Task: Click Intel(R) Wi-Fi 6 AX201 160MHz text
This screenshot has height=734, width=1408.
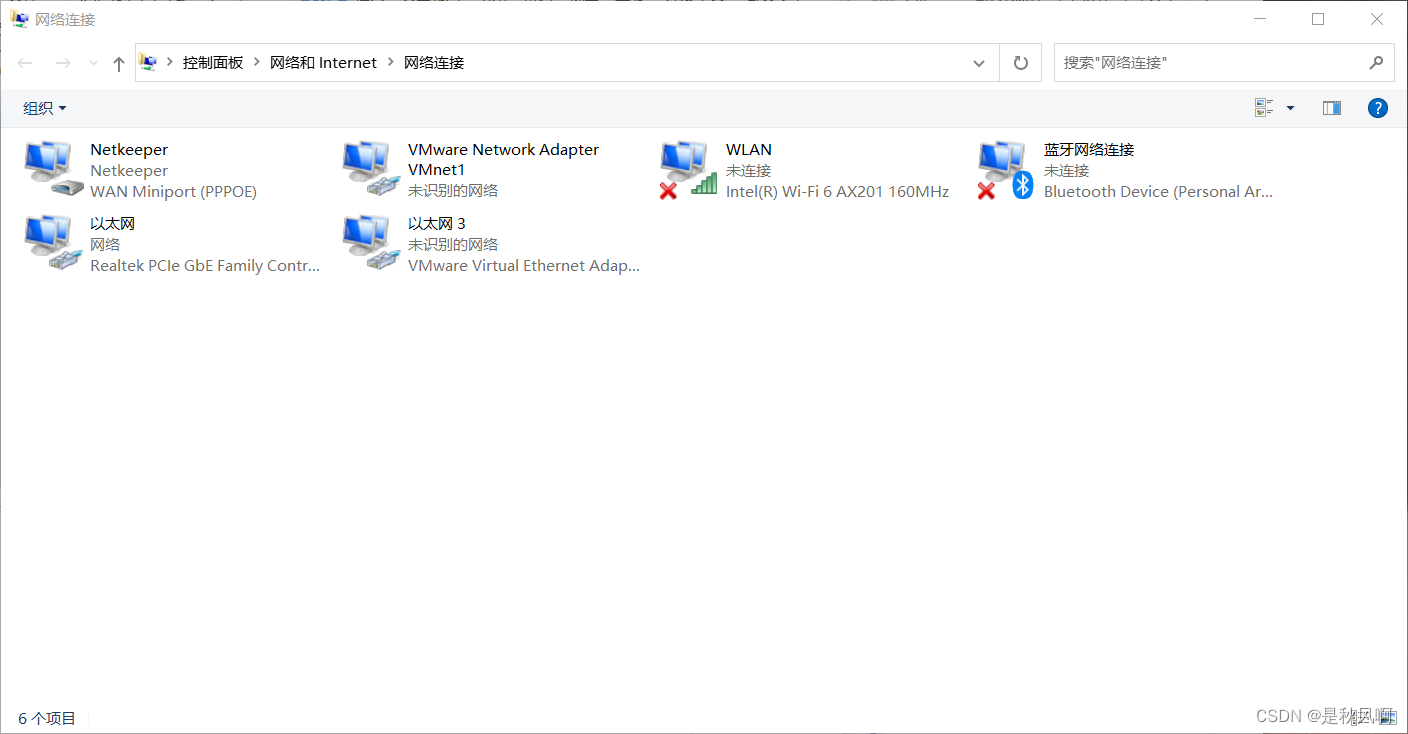Action: [837, 192]
